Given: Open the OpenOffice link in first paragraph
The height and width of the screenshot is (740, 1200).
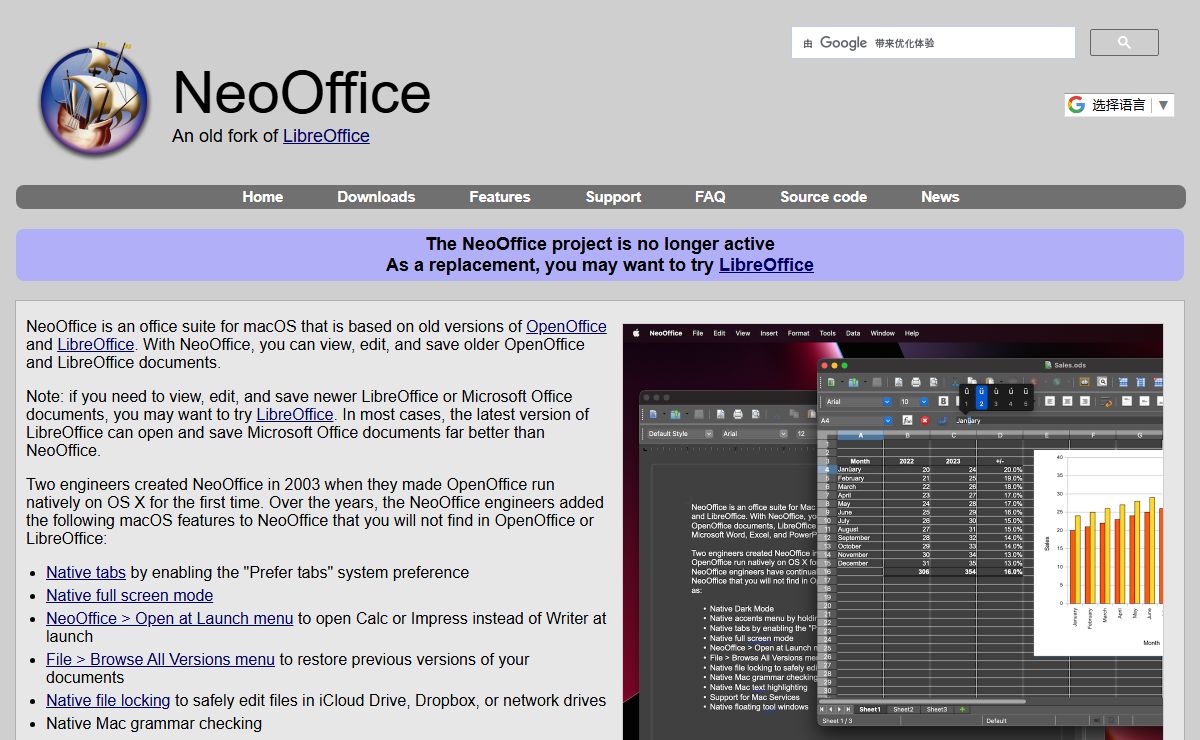Looking at the screenshot, I should (x=566, y=327).
